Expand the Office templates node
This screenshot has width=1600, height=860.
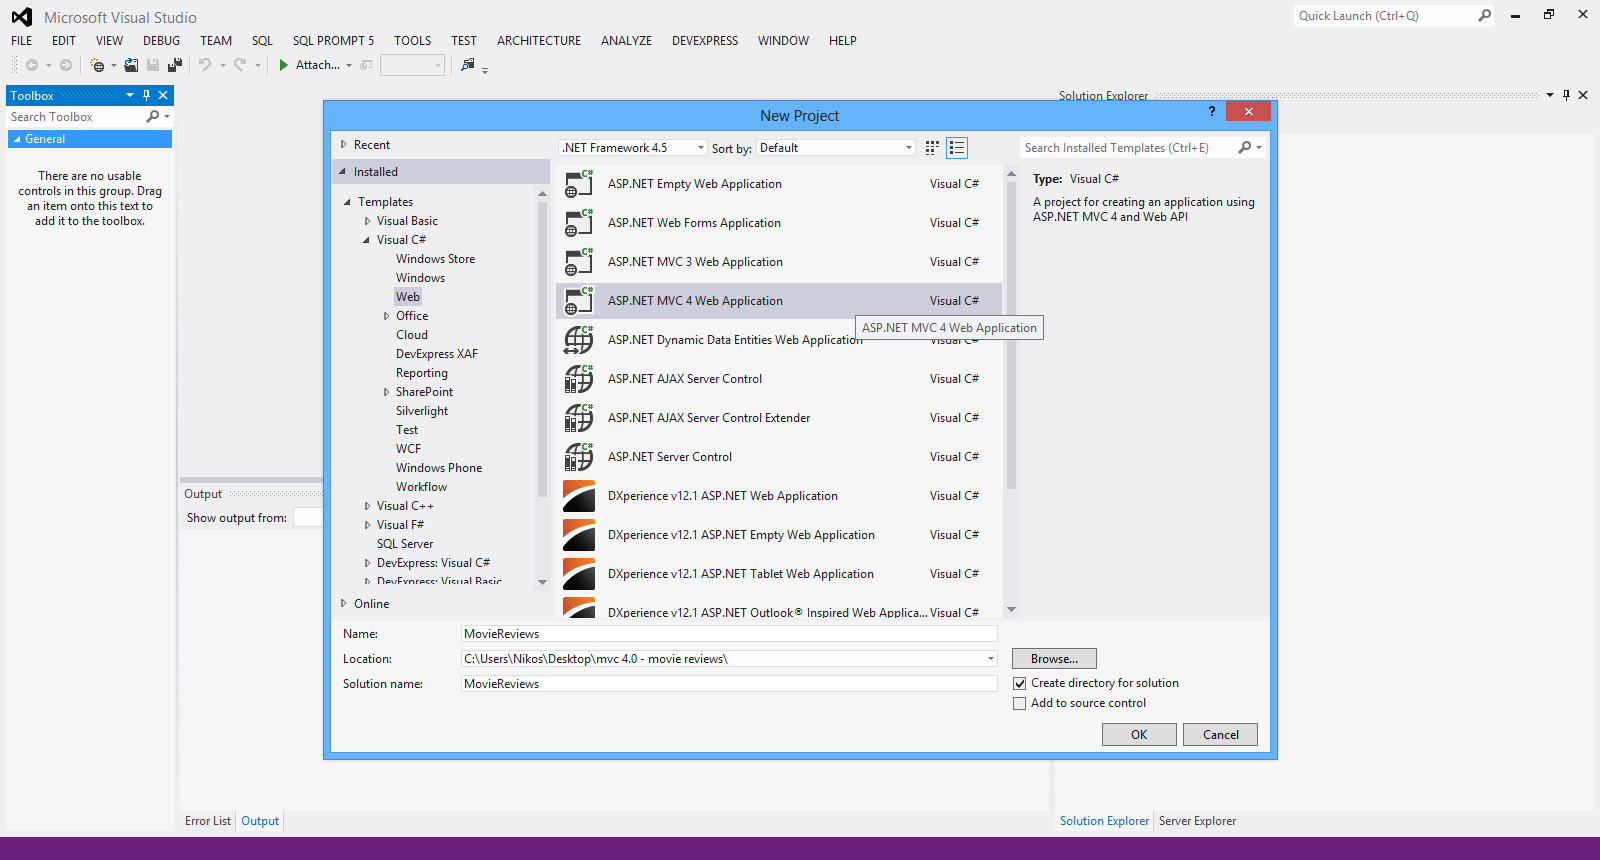point(386,316)
